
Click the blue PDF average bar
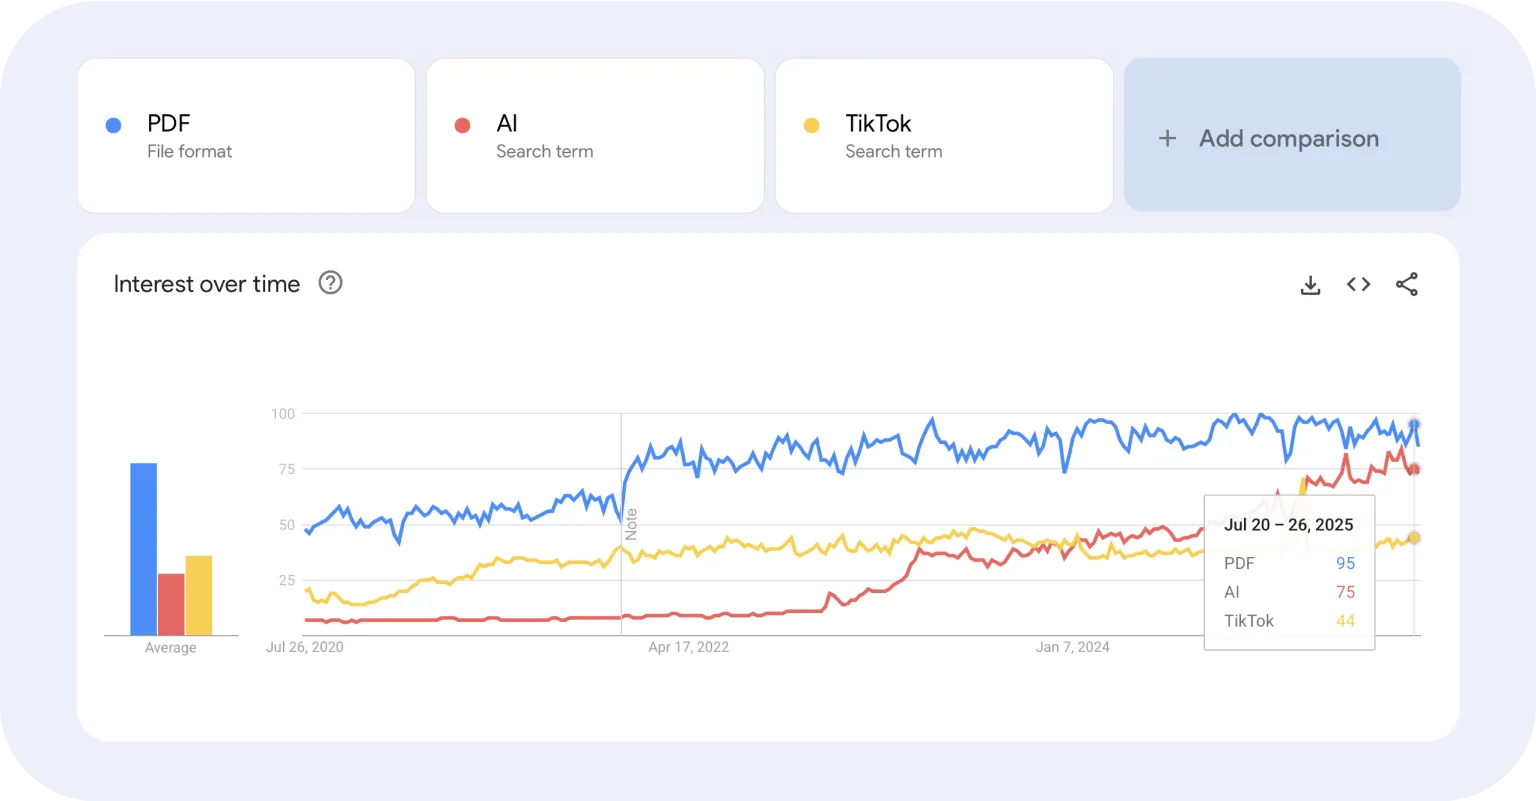(143, 549)
